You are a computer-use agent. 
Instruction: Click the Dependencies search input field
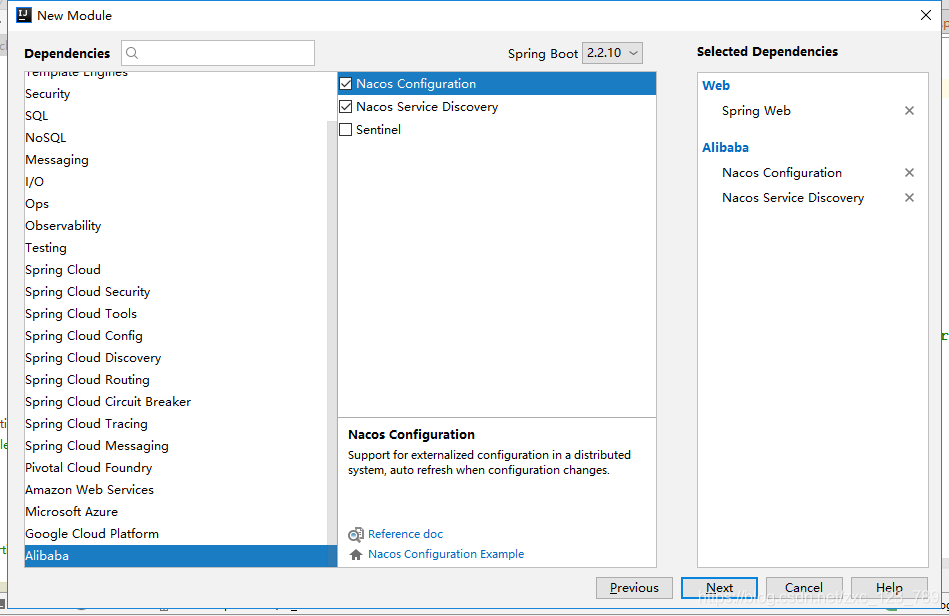(x=218, y=53)
